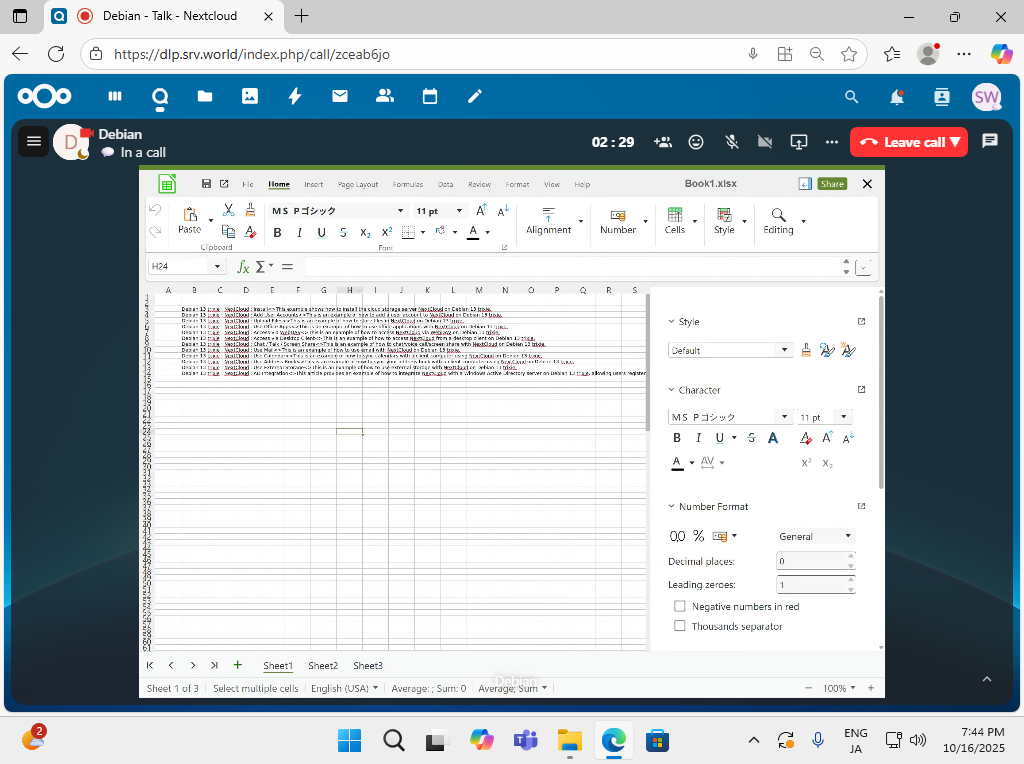Open the General number format dropdown
1024x764 pixels.
click(815, 536)
